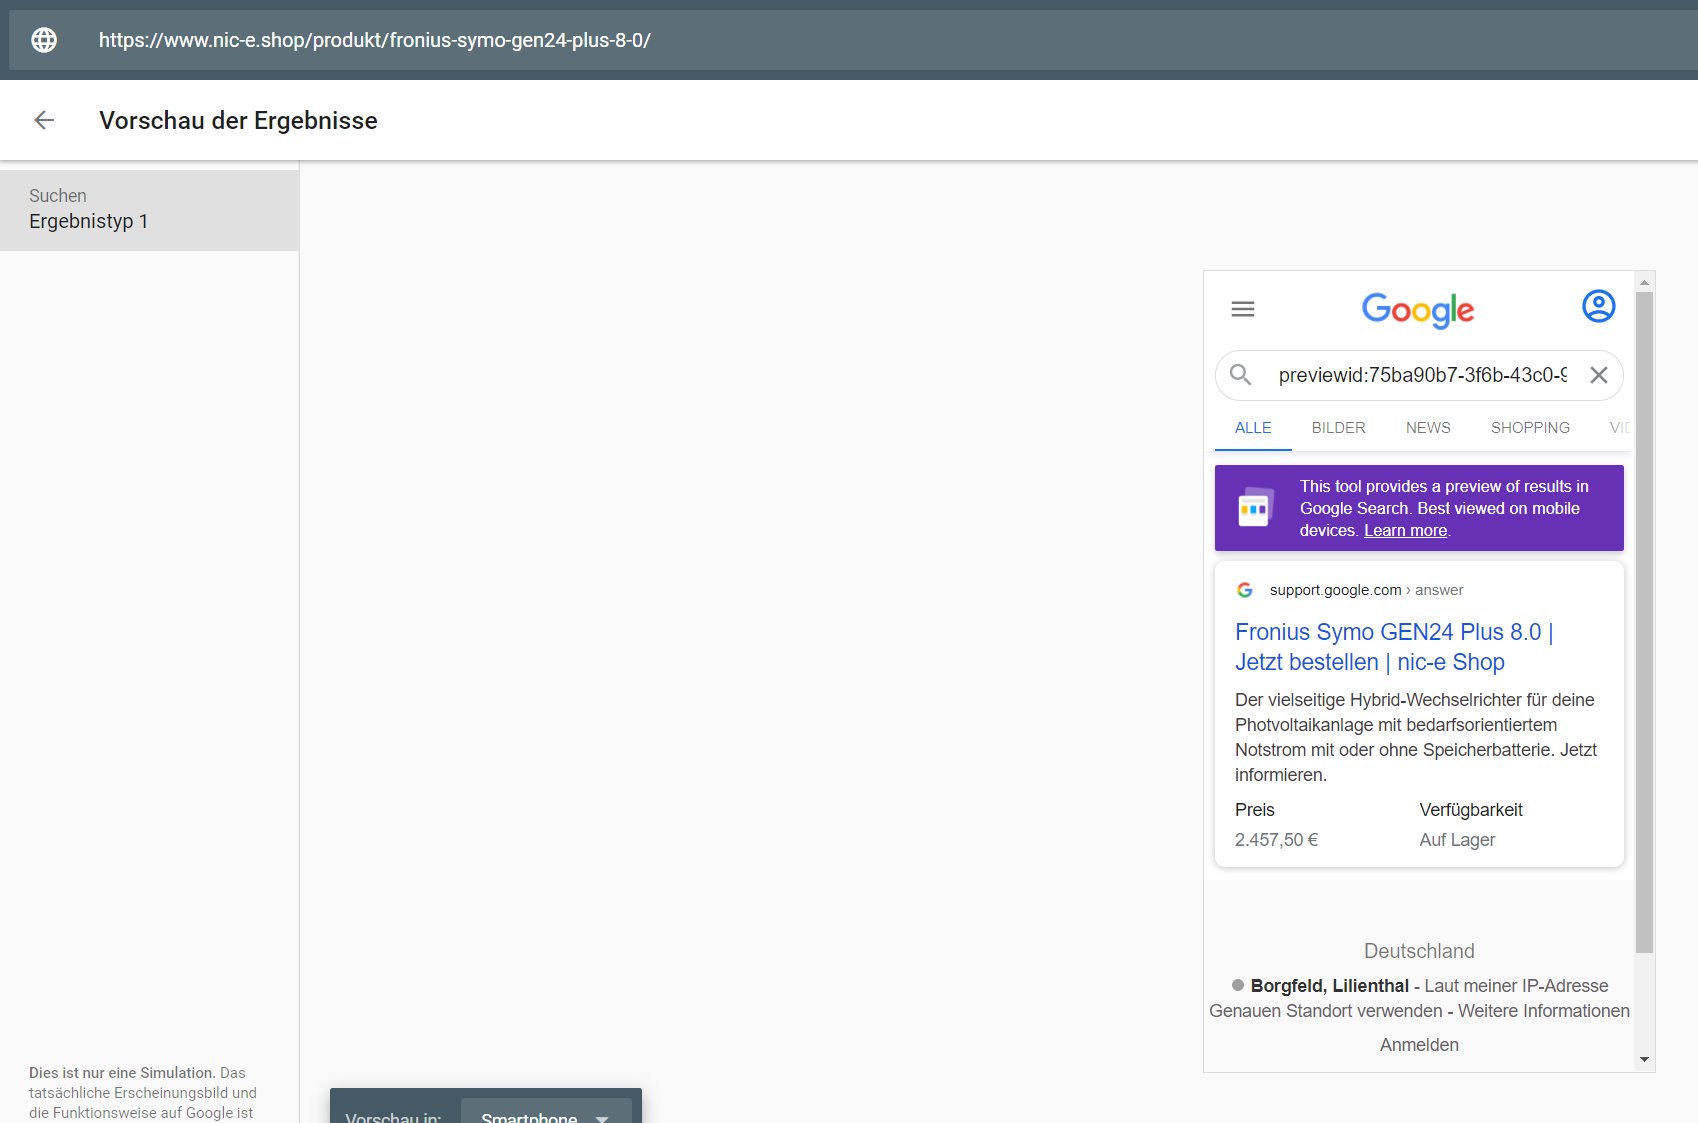The image size is (1698, 1123).
Task: Open the SHOPPING tab
Action: tap(1530, 428)
